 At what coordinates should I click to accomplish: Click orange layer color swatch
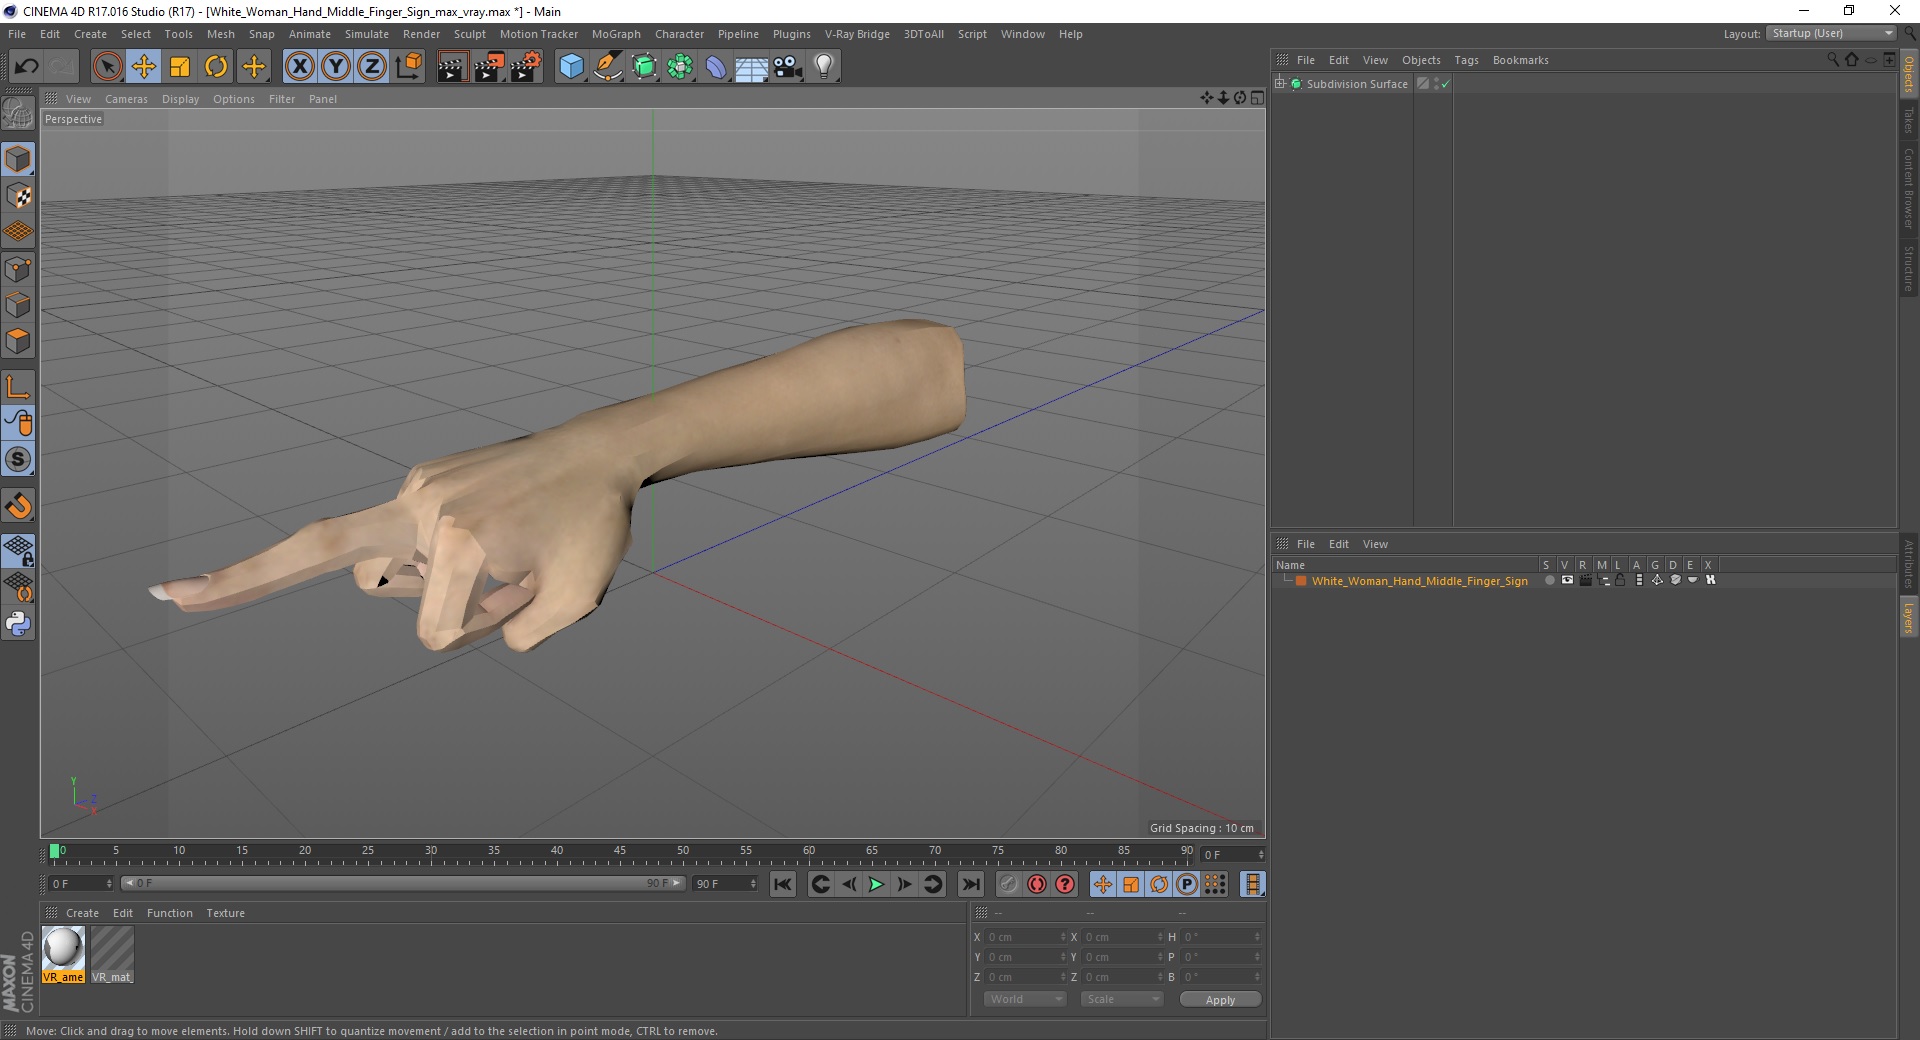(x=1301, y=581)
